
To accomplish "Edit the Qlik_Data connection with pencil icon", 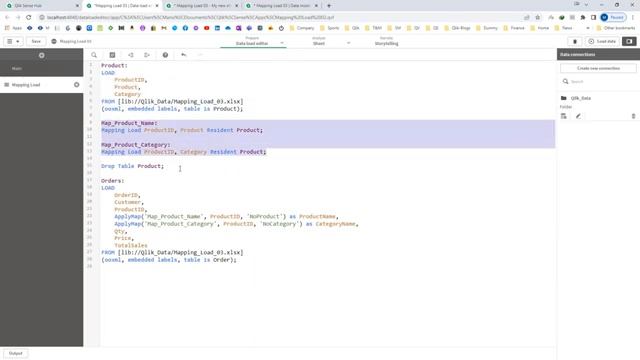I will click(578, 116).
